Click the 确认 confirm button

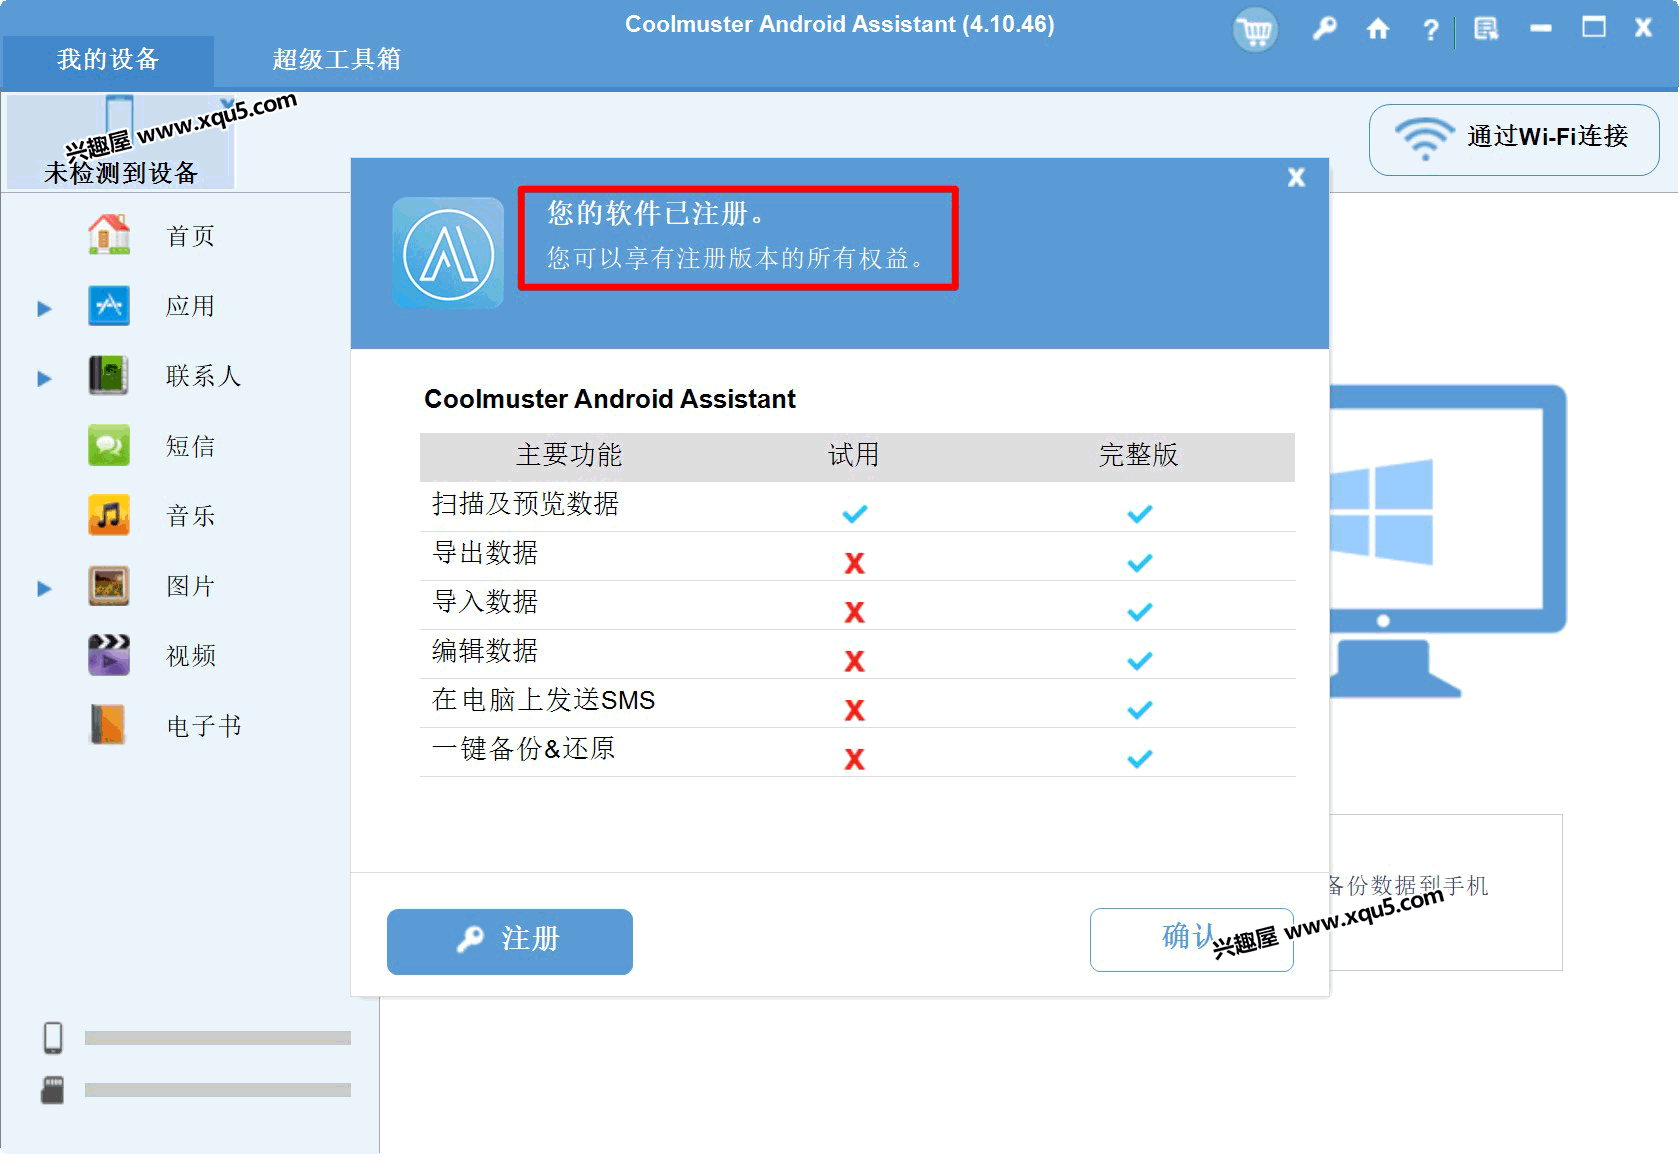(1191, 939)
